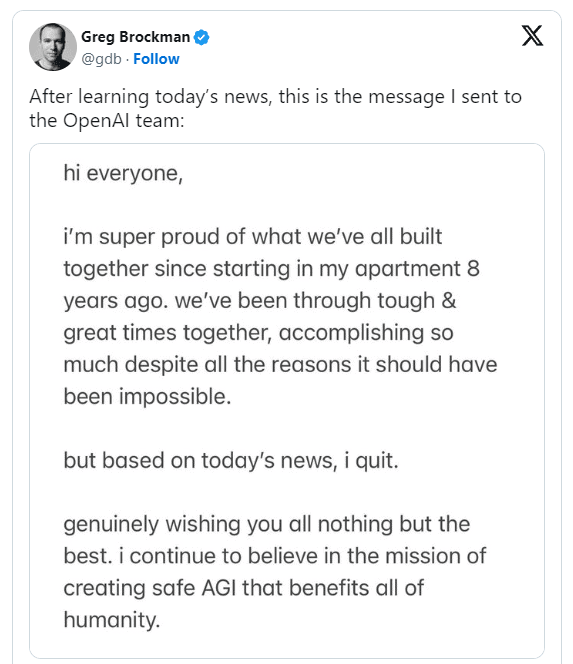This screenshot has width=573, height=664.
Task: Click the 'years ago. we've been through tough &' line
Action: click(260, 301)
